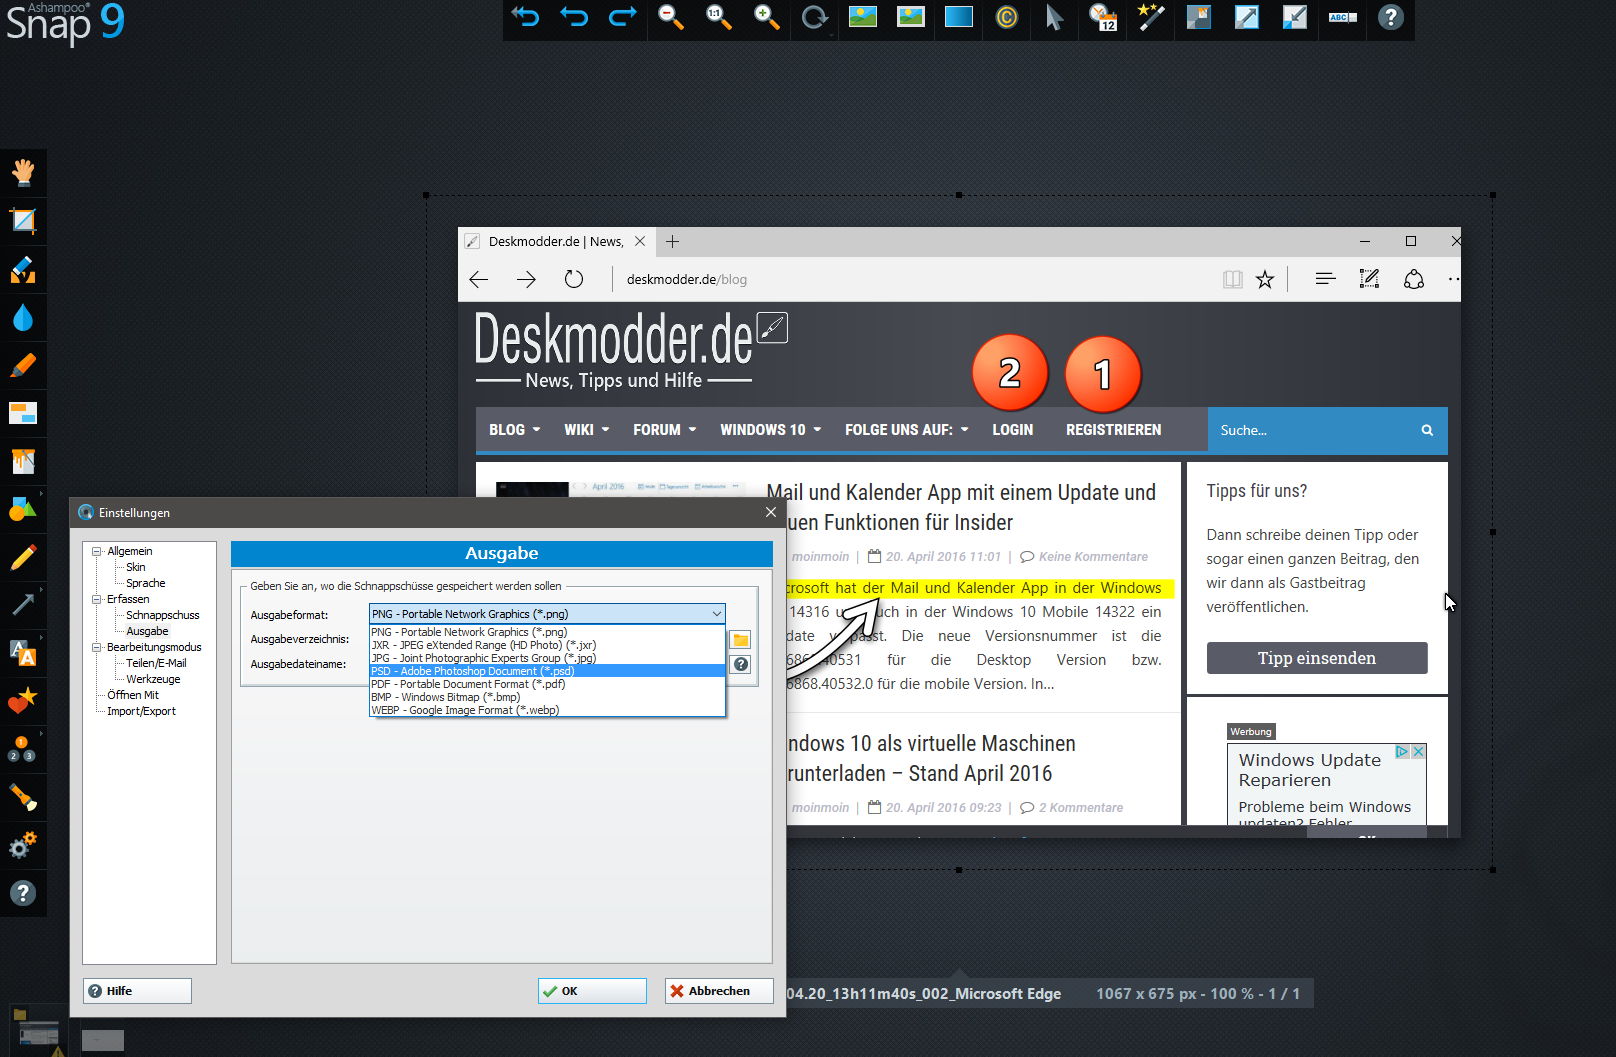Select the text tool with A letters
Viewport: 1616px width, 1057px height.
click(x=23, y=652)
